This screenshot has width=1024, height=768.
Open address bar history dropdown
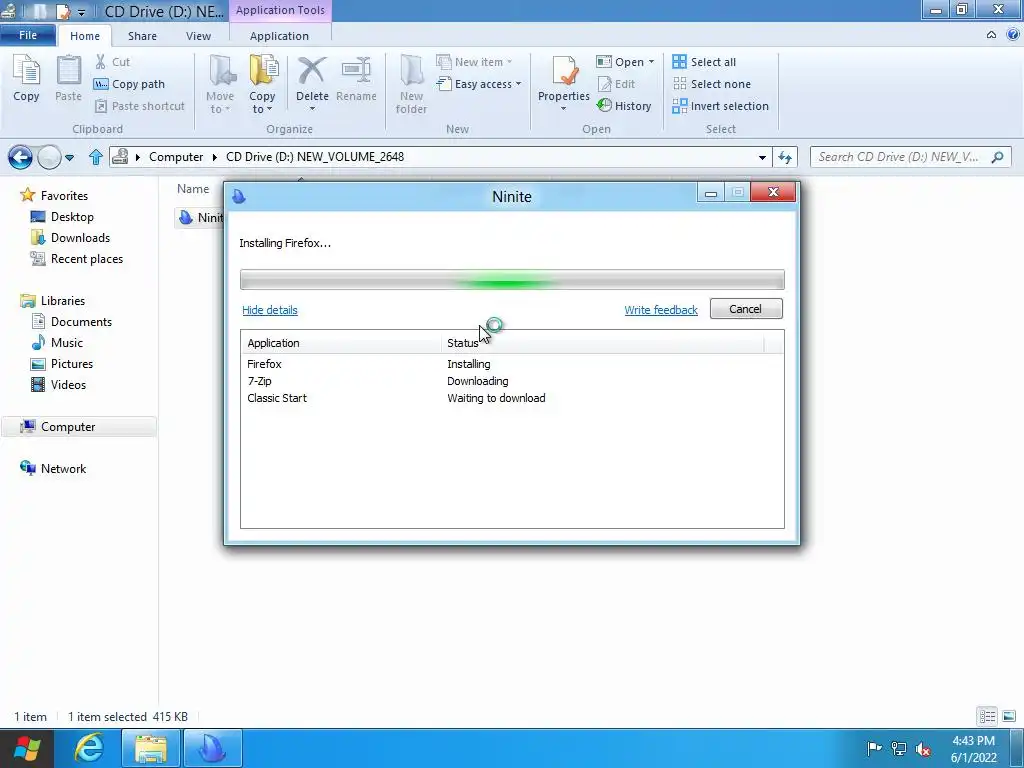(x=762, y=157)
